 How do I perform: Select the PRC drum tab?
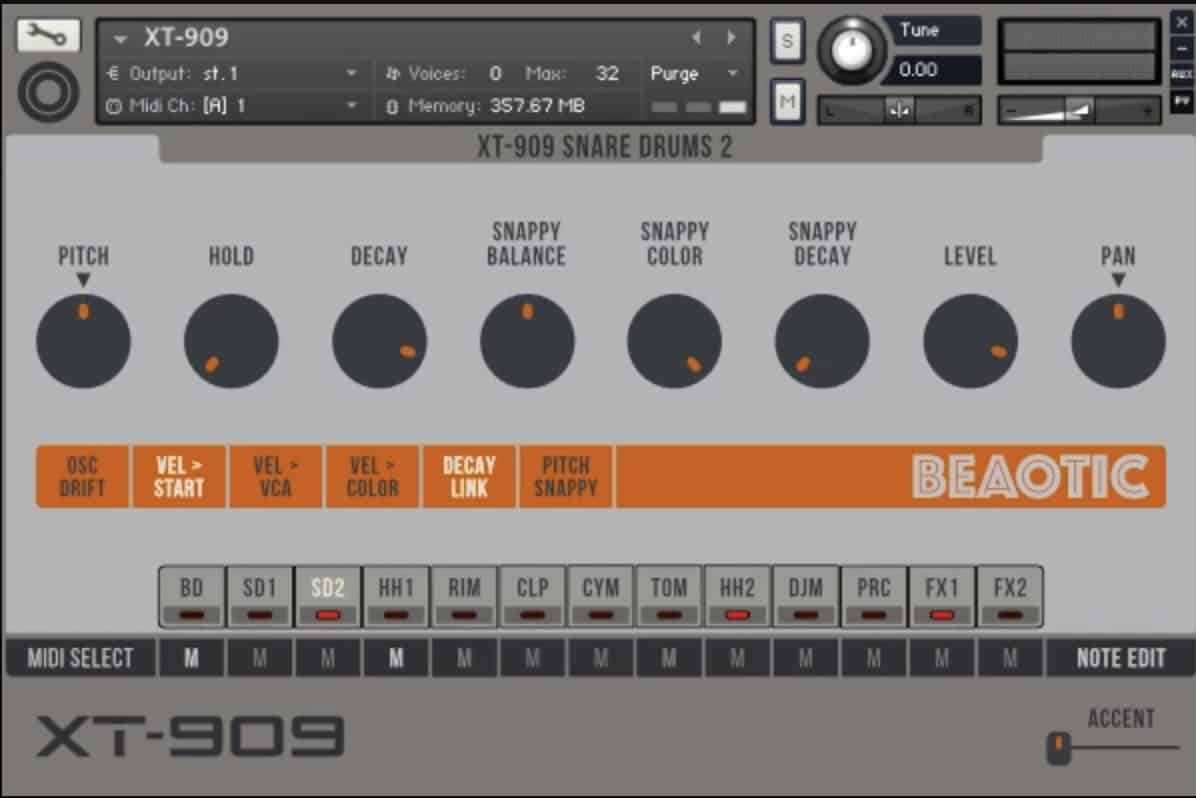(x=873, y=597)
